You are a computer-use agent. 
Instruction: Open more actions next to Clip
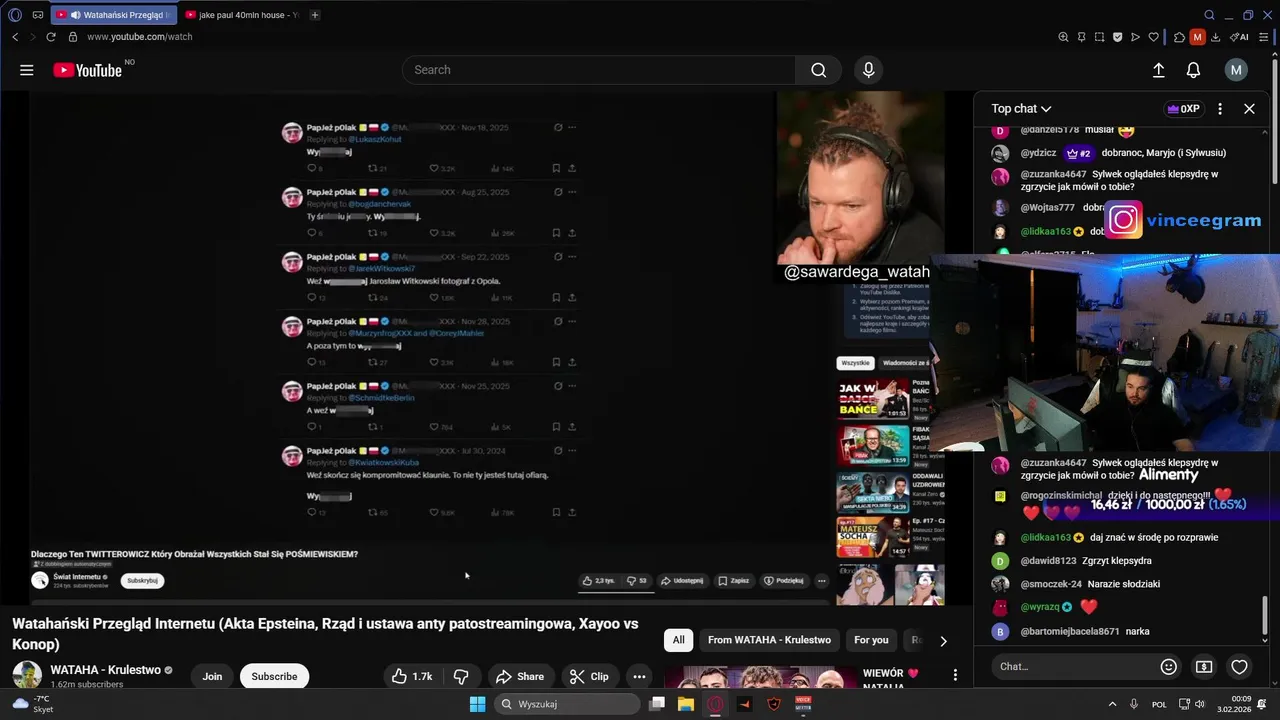(639, 676)
